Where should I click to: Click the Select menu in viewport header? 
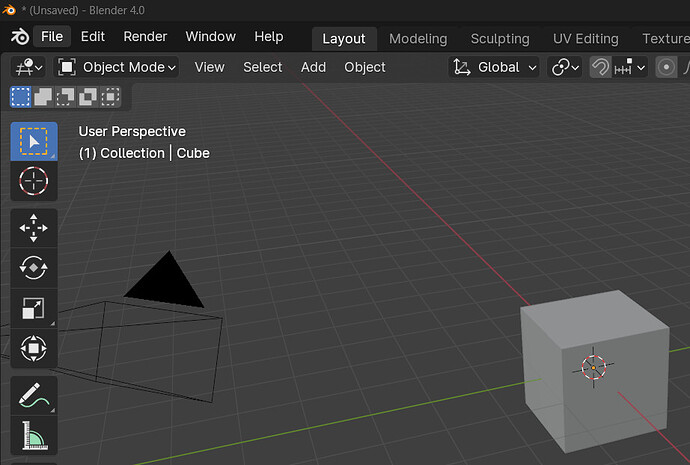click(262, 67)
